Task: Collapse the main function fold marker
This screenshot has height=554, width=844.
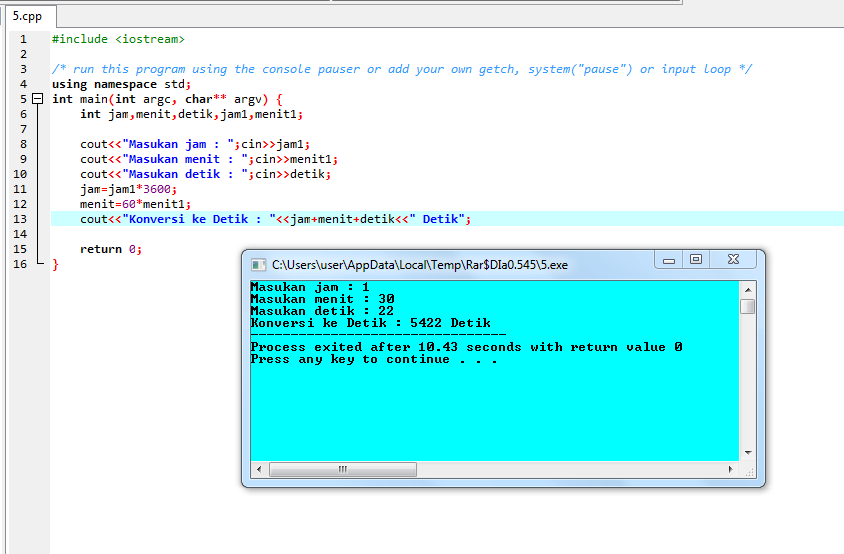Action: [x=37, y=99]
